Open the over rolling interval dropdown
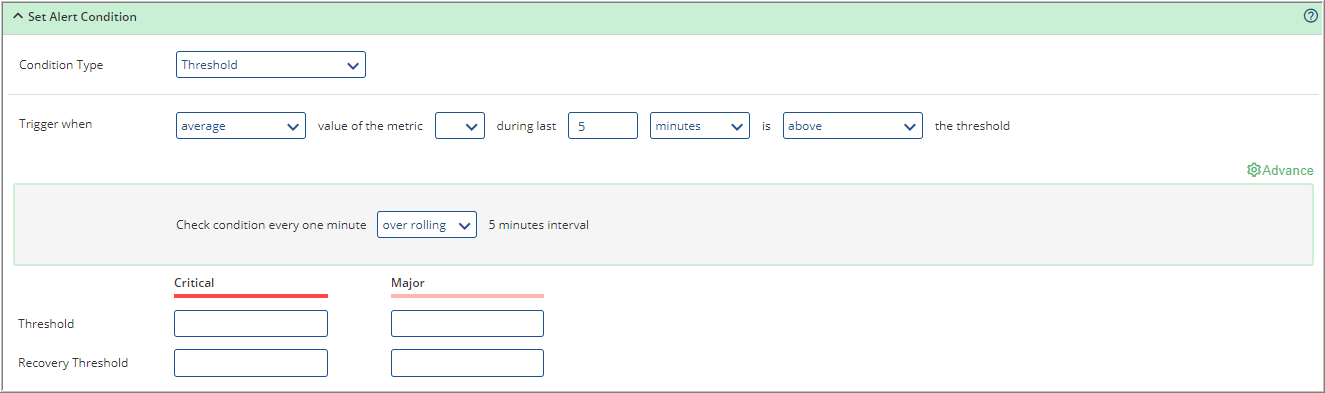This screenshot has height=393, width=1325. click(x=427, y=225)
